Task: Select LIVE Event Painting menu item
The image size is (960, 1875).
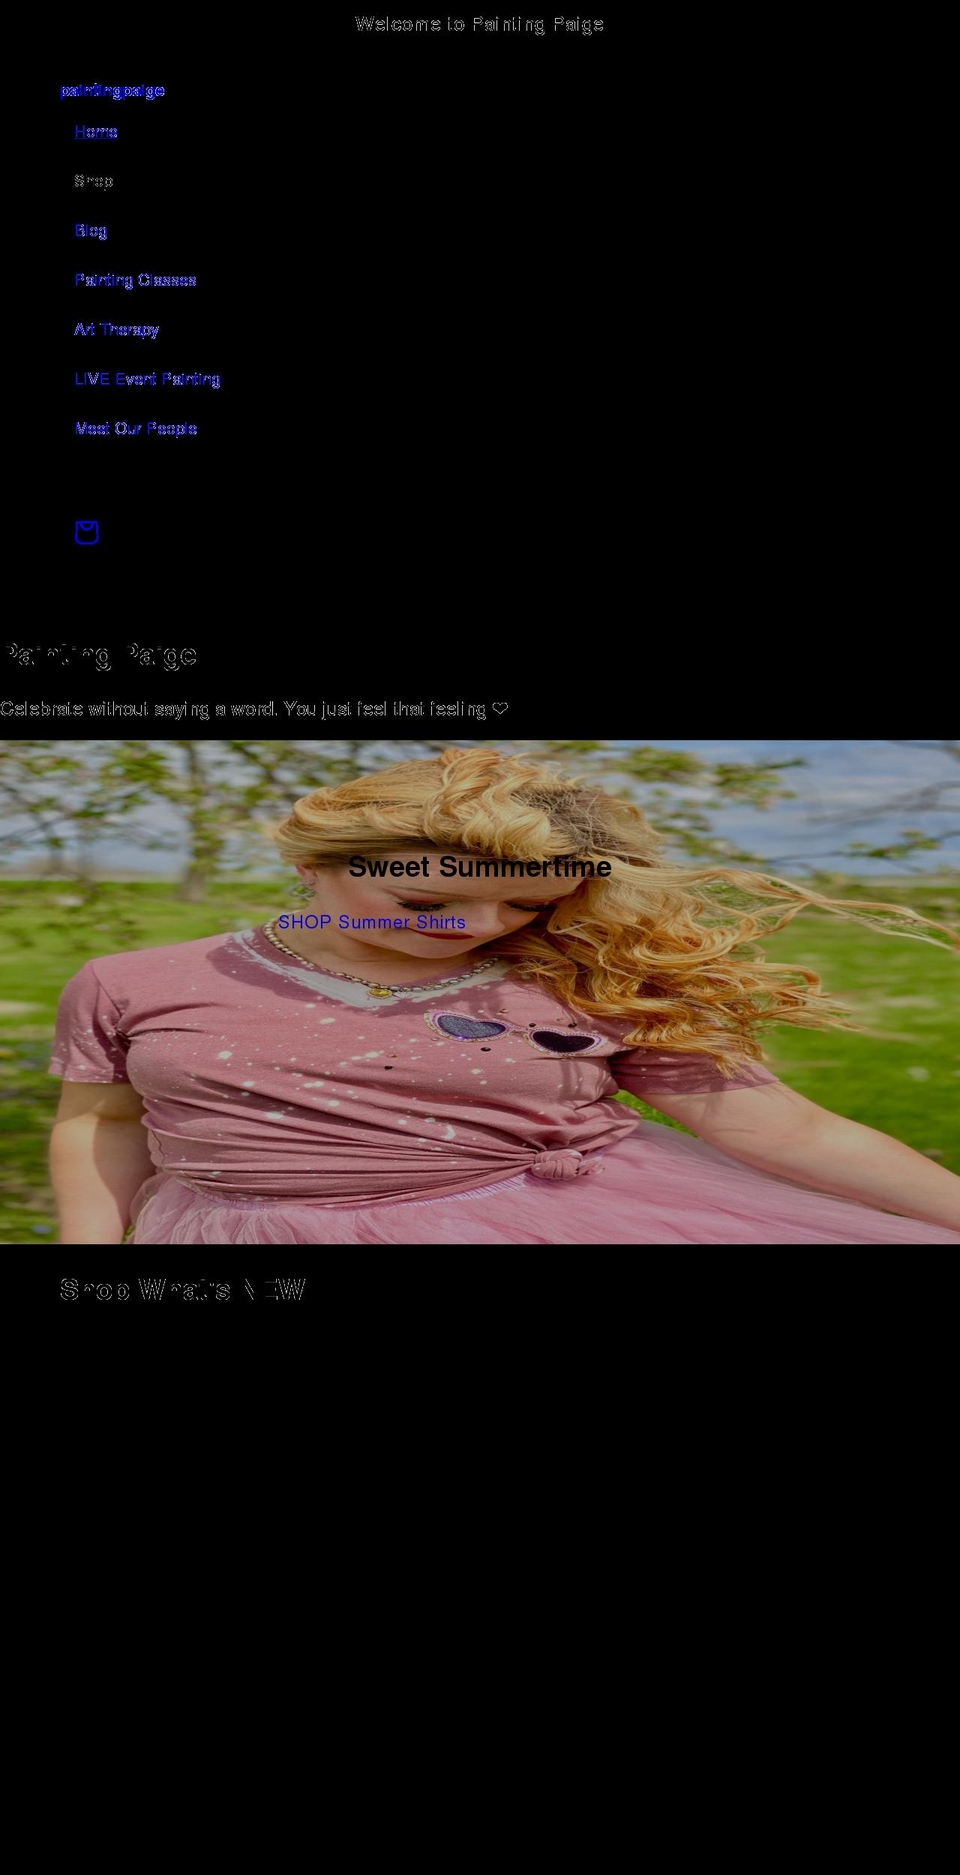Action: pyautogui.click(x=147, y=379)
